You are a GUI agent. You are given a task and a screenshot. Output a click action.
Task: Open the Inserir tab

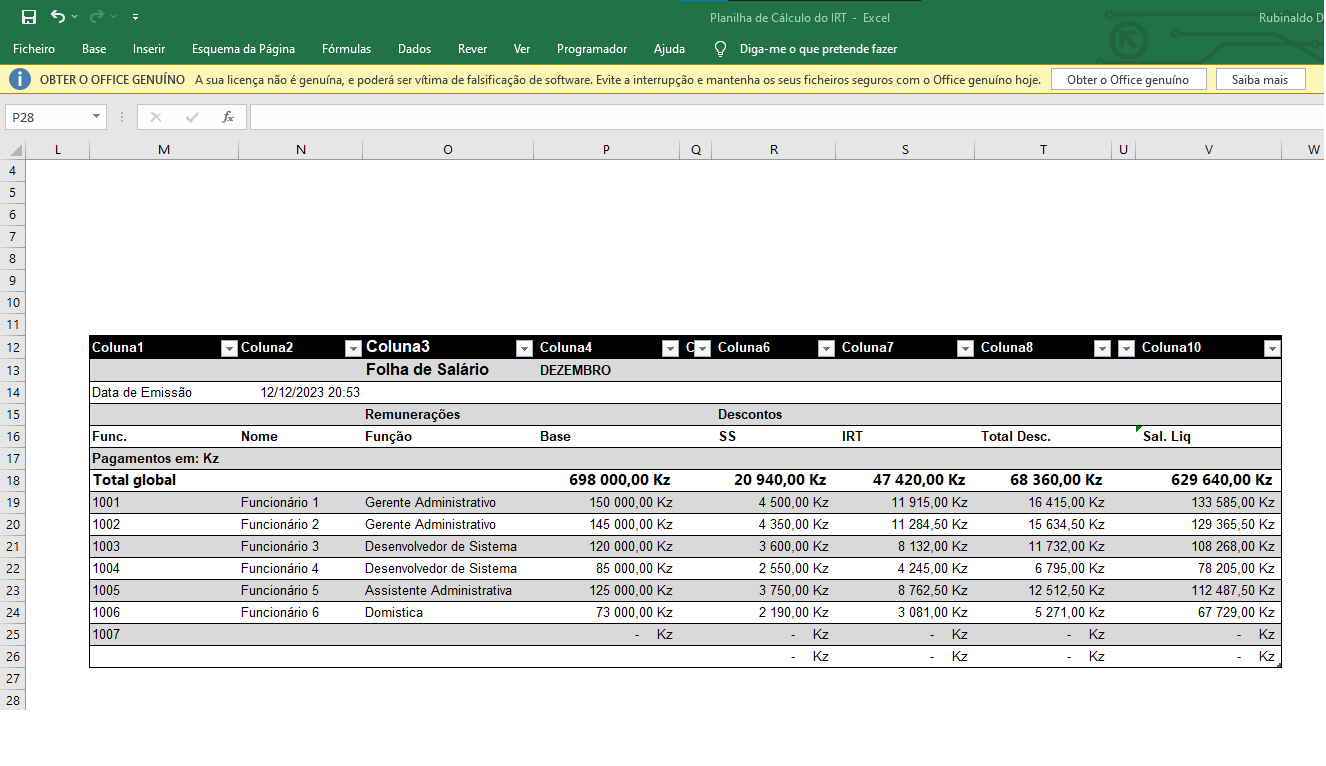click(149, 49)
